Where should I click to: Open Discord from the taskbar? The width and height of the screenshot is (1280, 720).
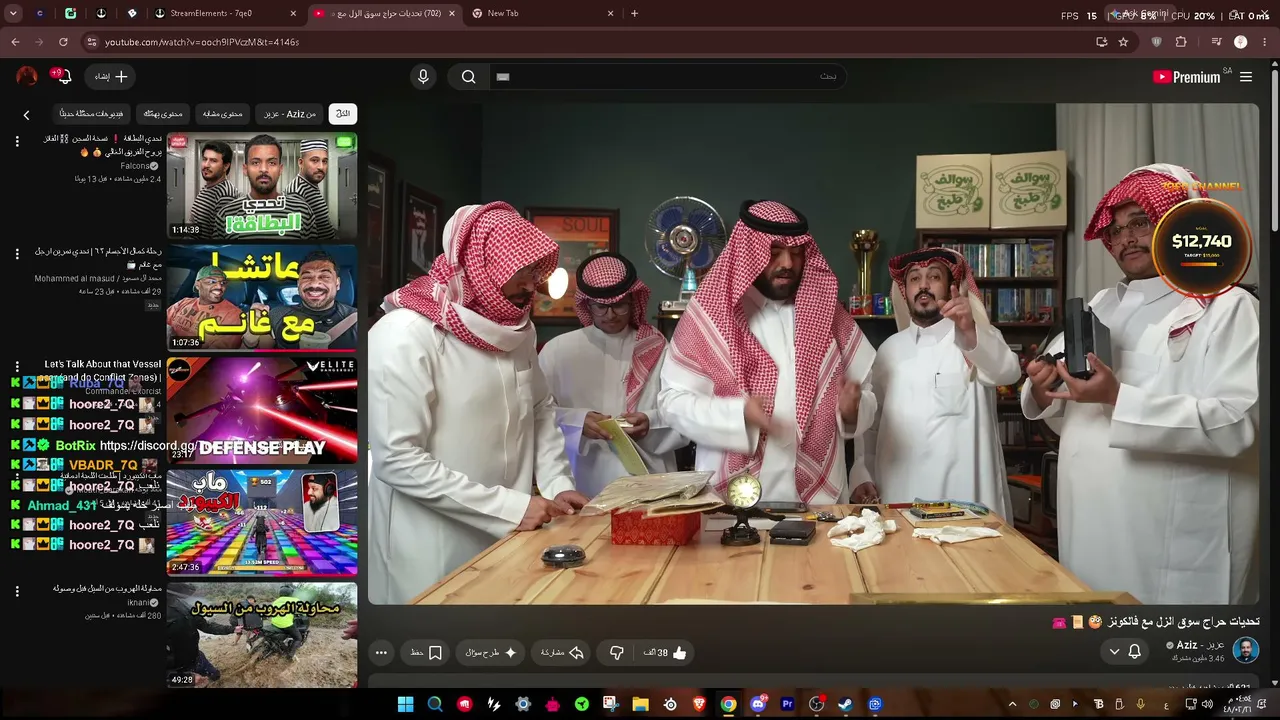[758, 704]
